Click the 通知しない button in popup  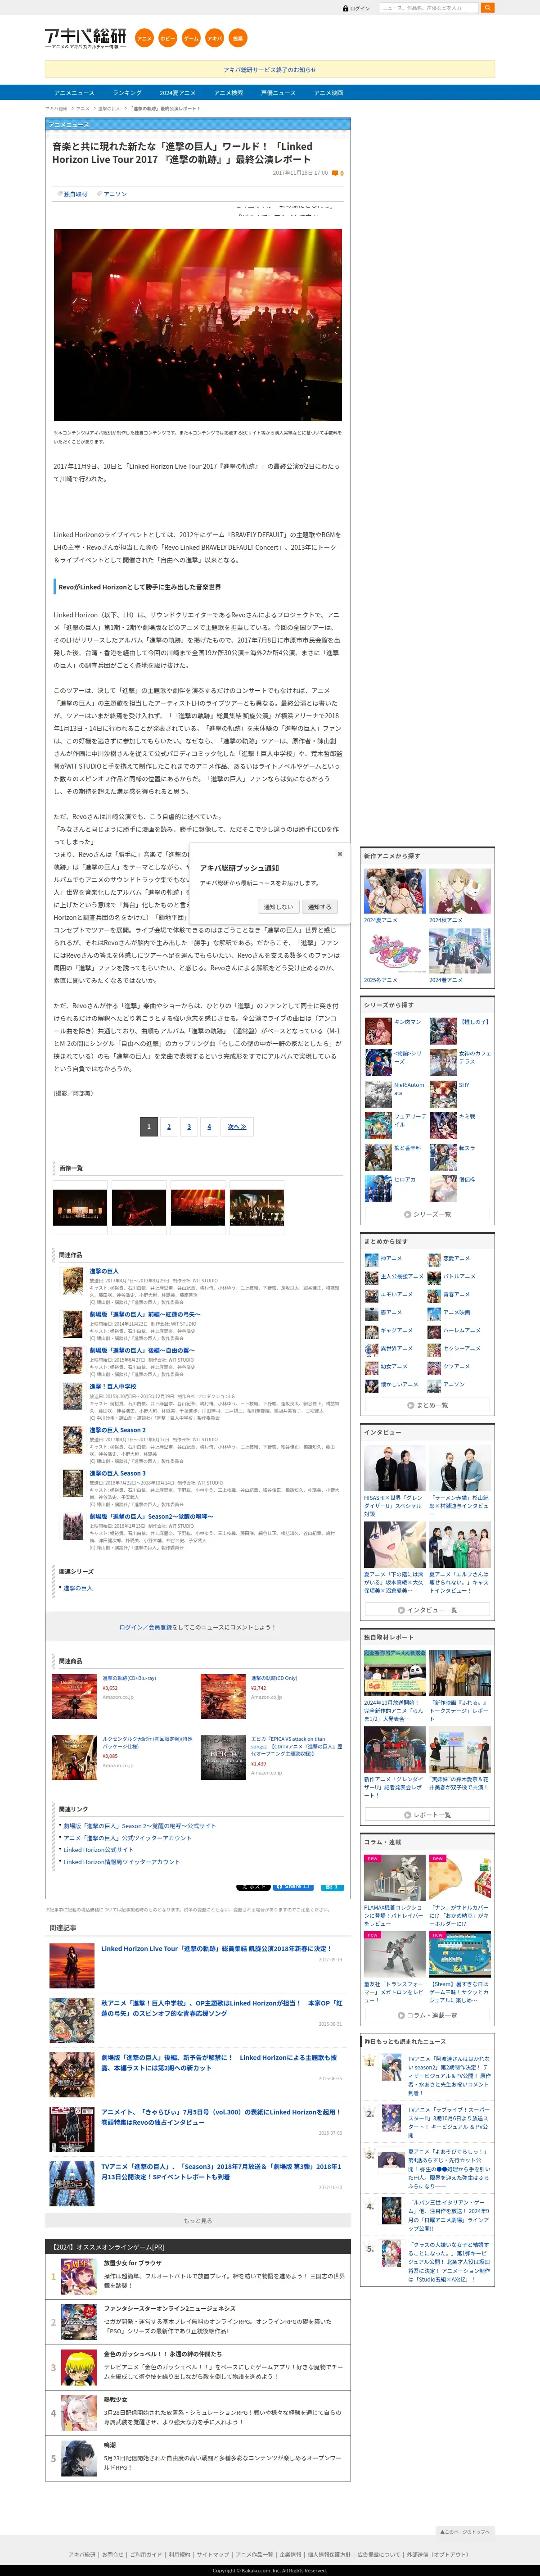tap(278, 907)
